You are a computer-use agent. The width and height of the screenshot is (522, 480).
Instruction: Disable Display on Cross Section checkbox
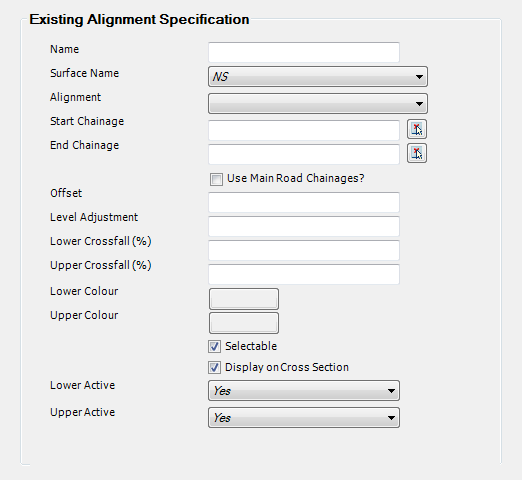click(x=214, y=368)
